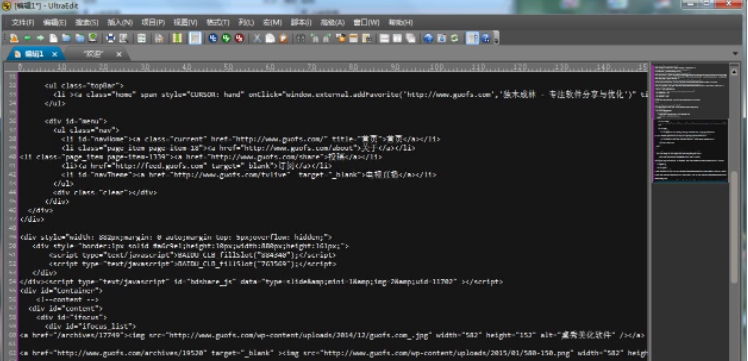Click the line '<div class="clear"></div>'
Image resolution: width=748 pixels, height=361 pixels.
pos(105,193)
